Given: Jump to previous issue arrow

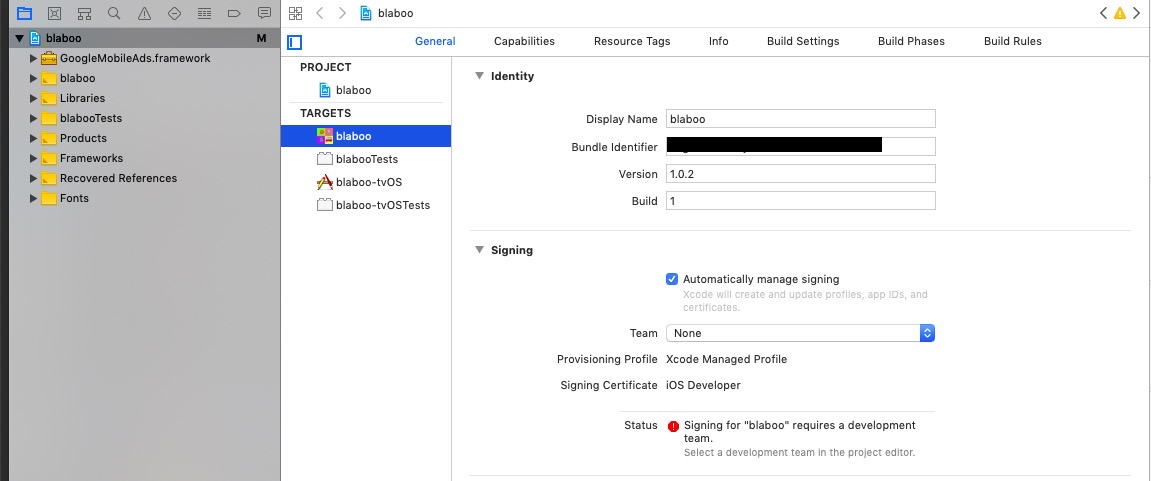Looking at the screenshot, I should (x=1103, y=13).
